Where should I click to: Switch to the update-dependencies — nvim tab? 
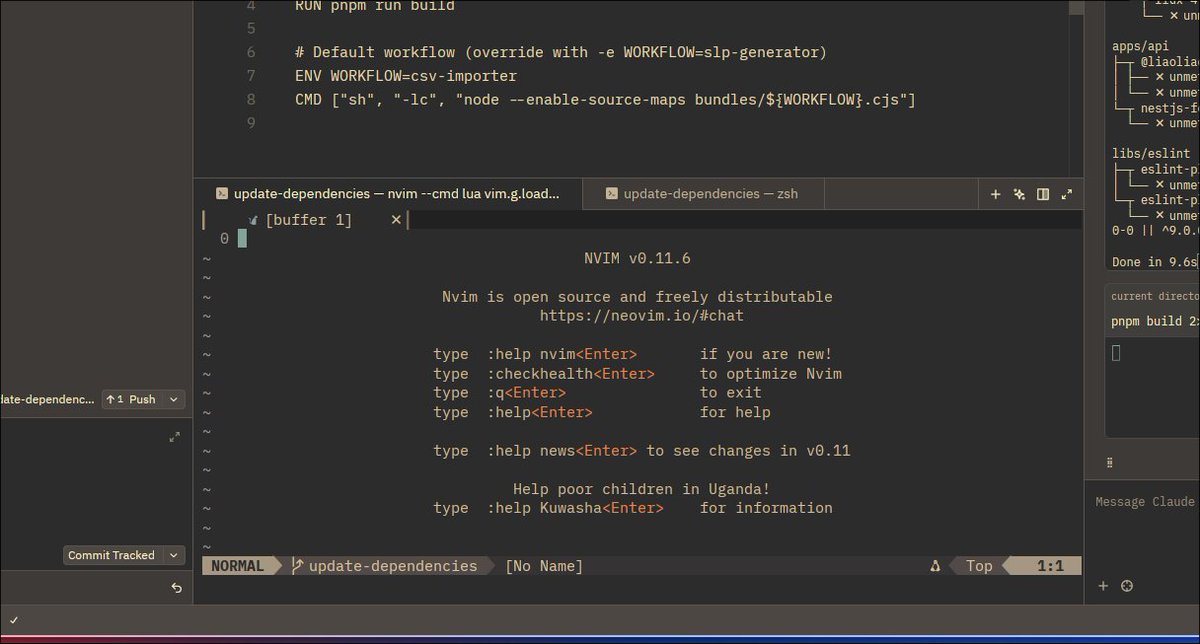click(388, 194)
